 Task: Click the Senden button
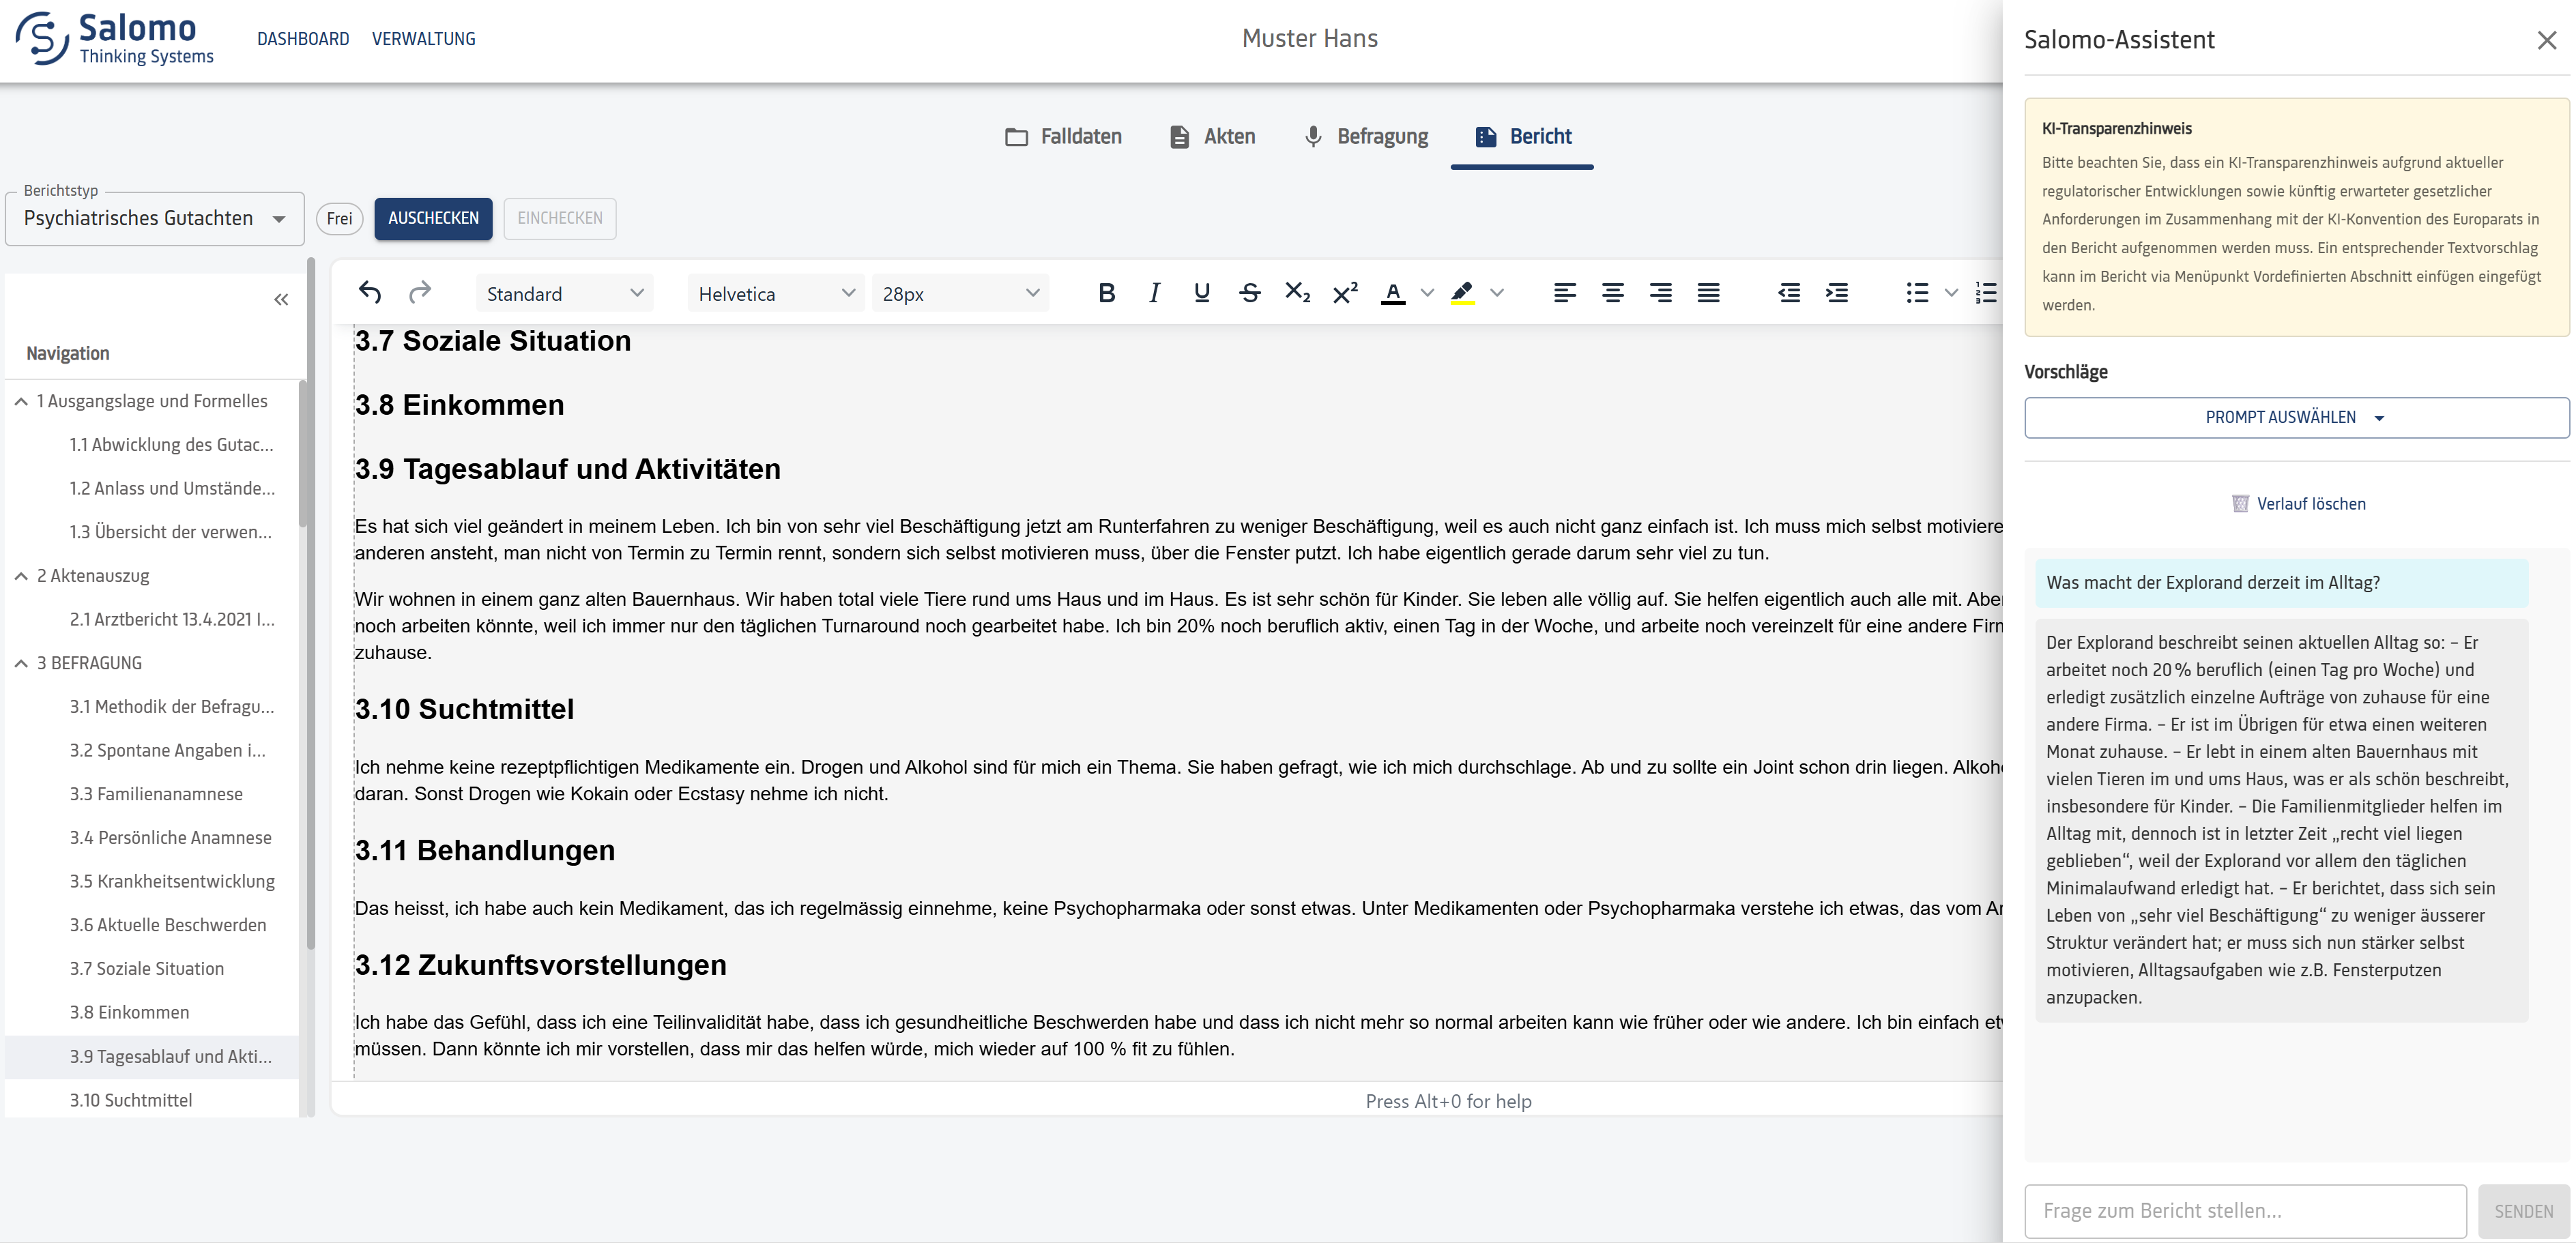[x=2523, y=1211]
